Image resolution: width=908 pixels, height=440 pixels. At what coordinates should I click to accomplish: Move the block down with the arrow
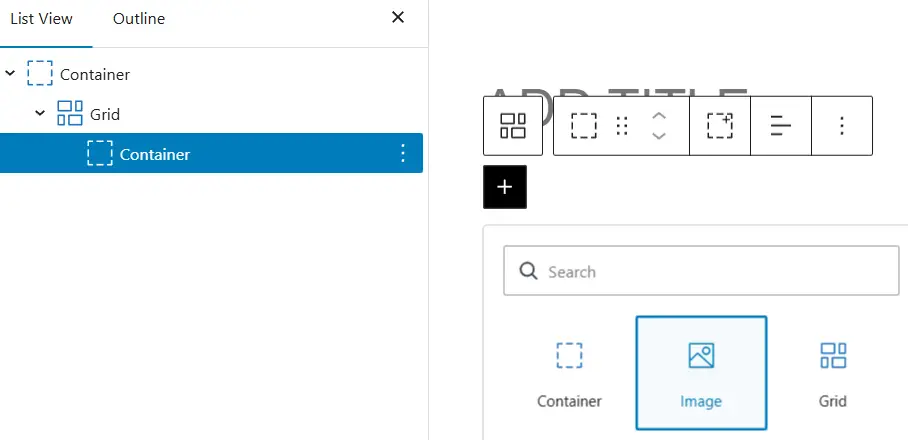pyautogui.click(x=659, y=136)
